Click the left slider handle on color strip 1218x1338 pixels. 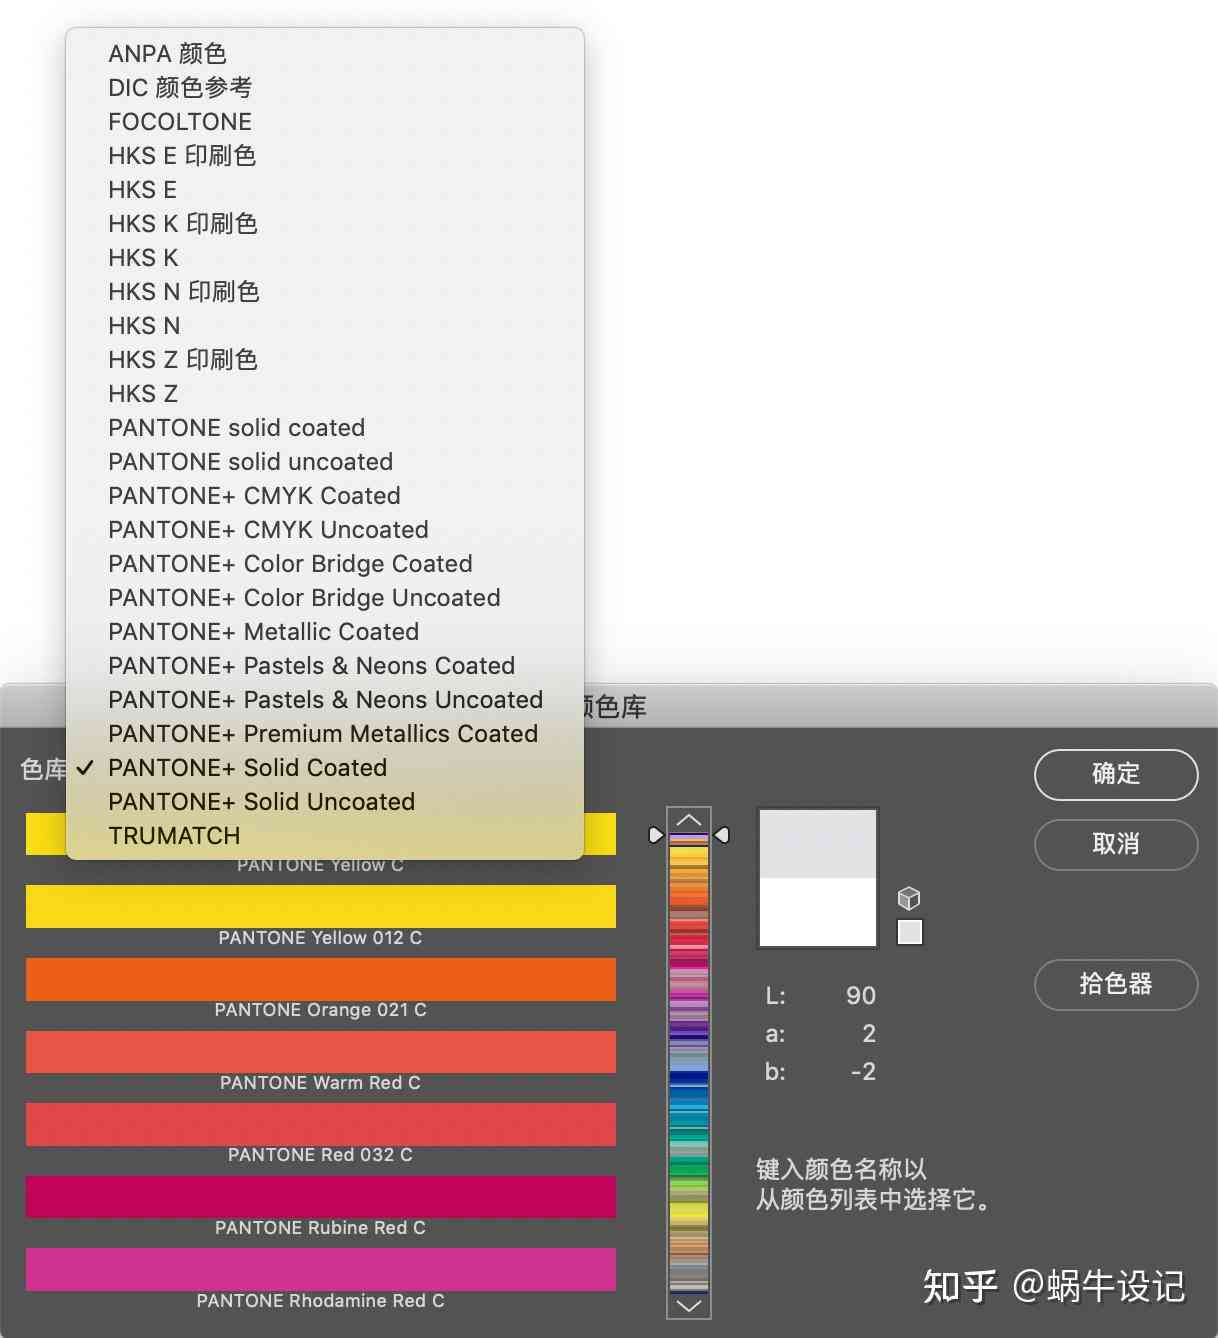[x=656, y=835]
